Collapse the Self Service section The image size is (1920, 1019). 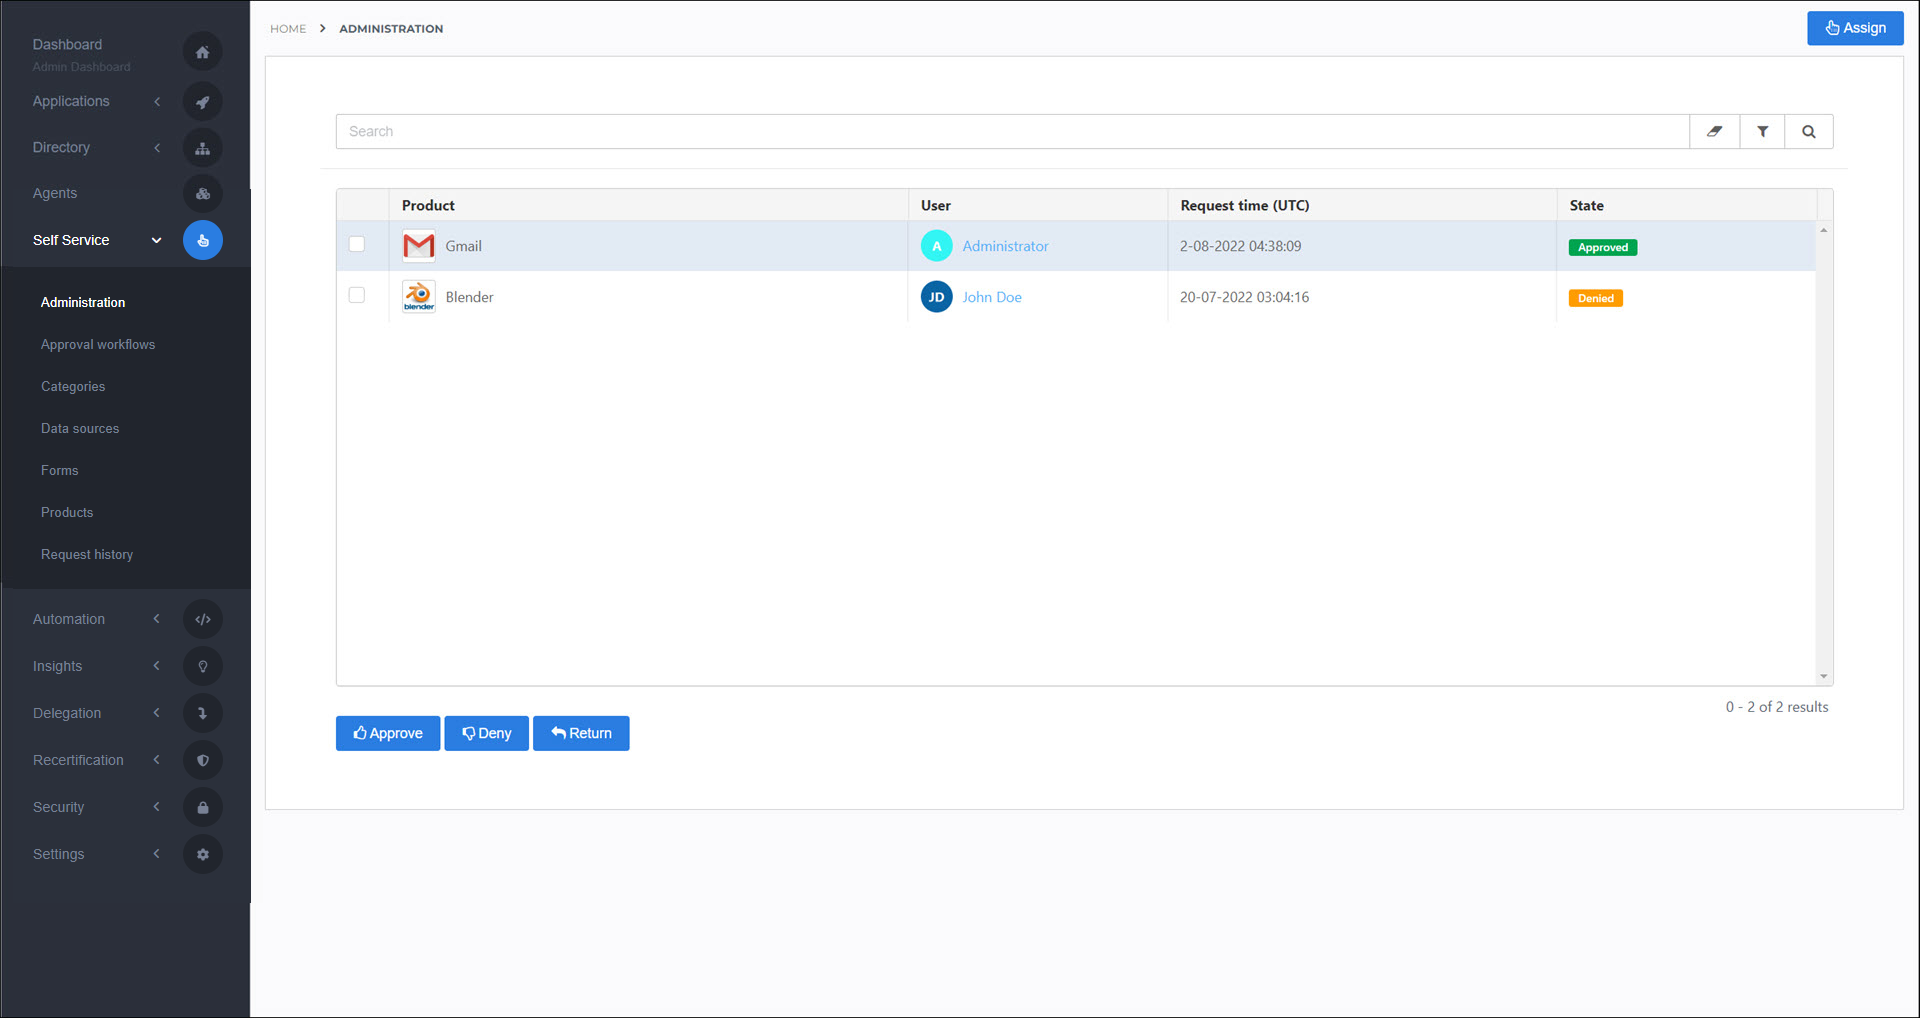[156, 240]
